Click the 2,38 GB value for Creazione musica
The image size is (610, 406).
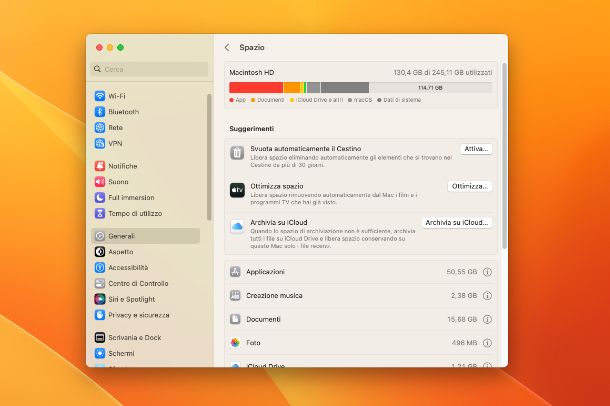[464, 296]
